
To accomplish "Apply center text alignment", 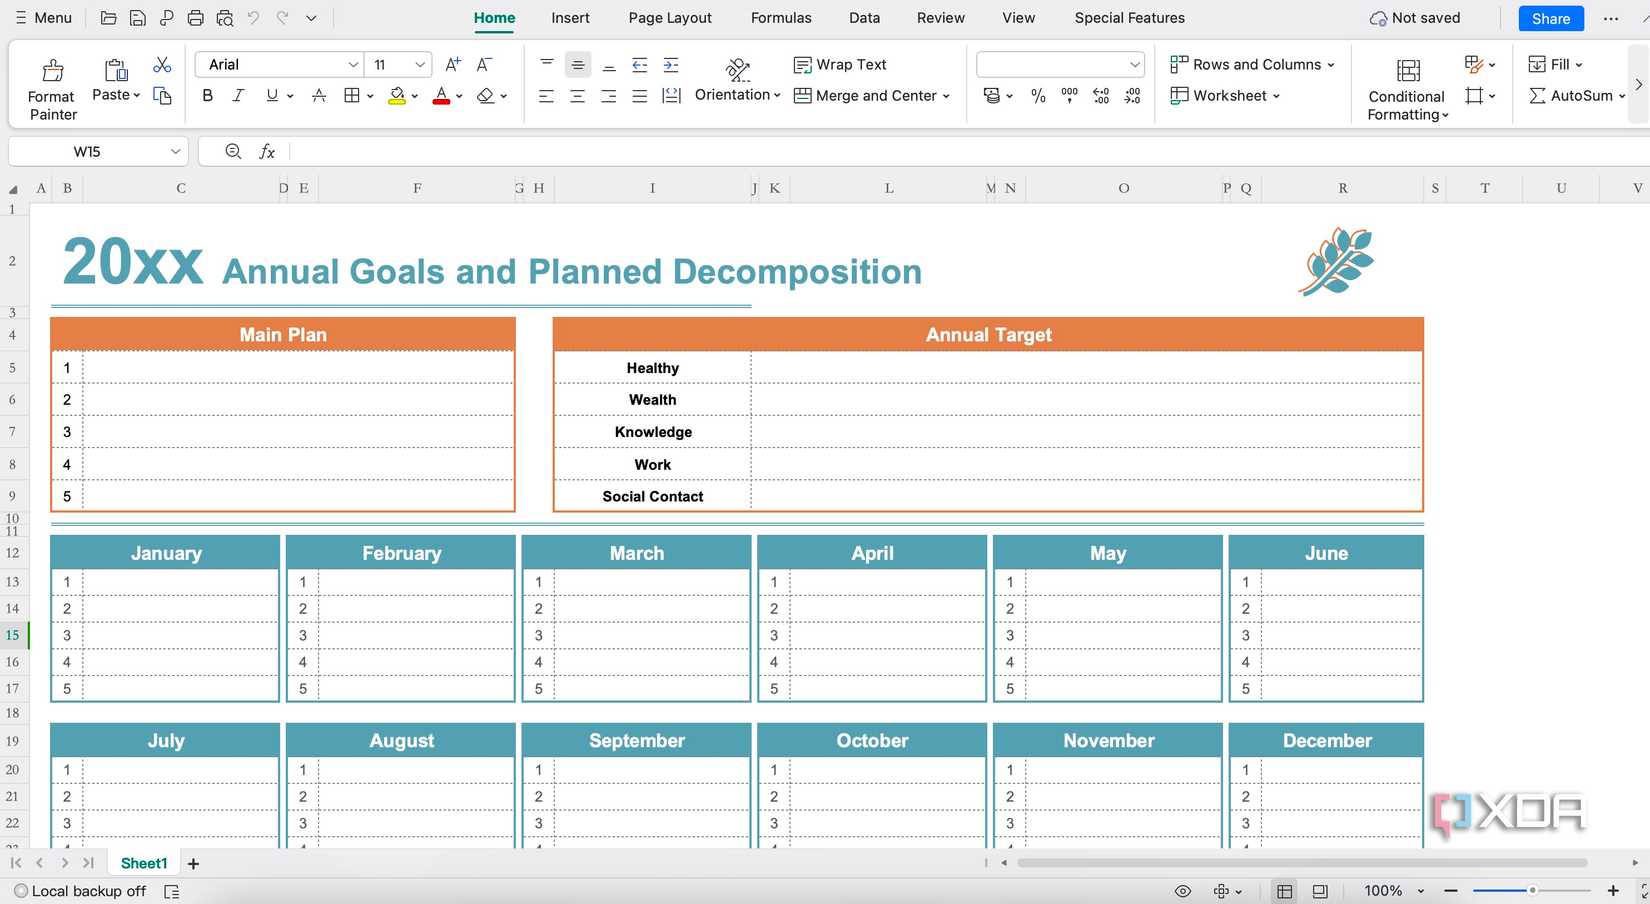I will pyautogui.click(x=577, y=96).
